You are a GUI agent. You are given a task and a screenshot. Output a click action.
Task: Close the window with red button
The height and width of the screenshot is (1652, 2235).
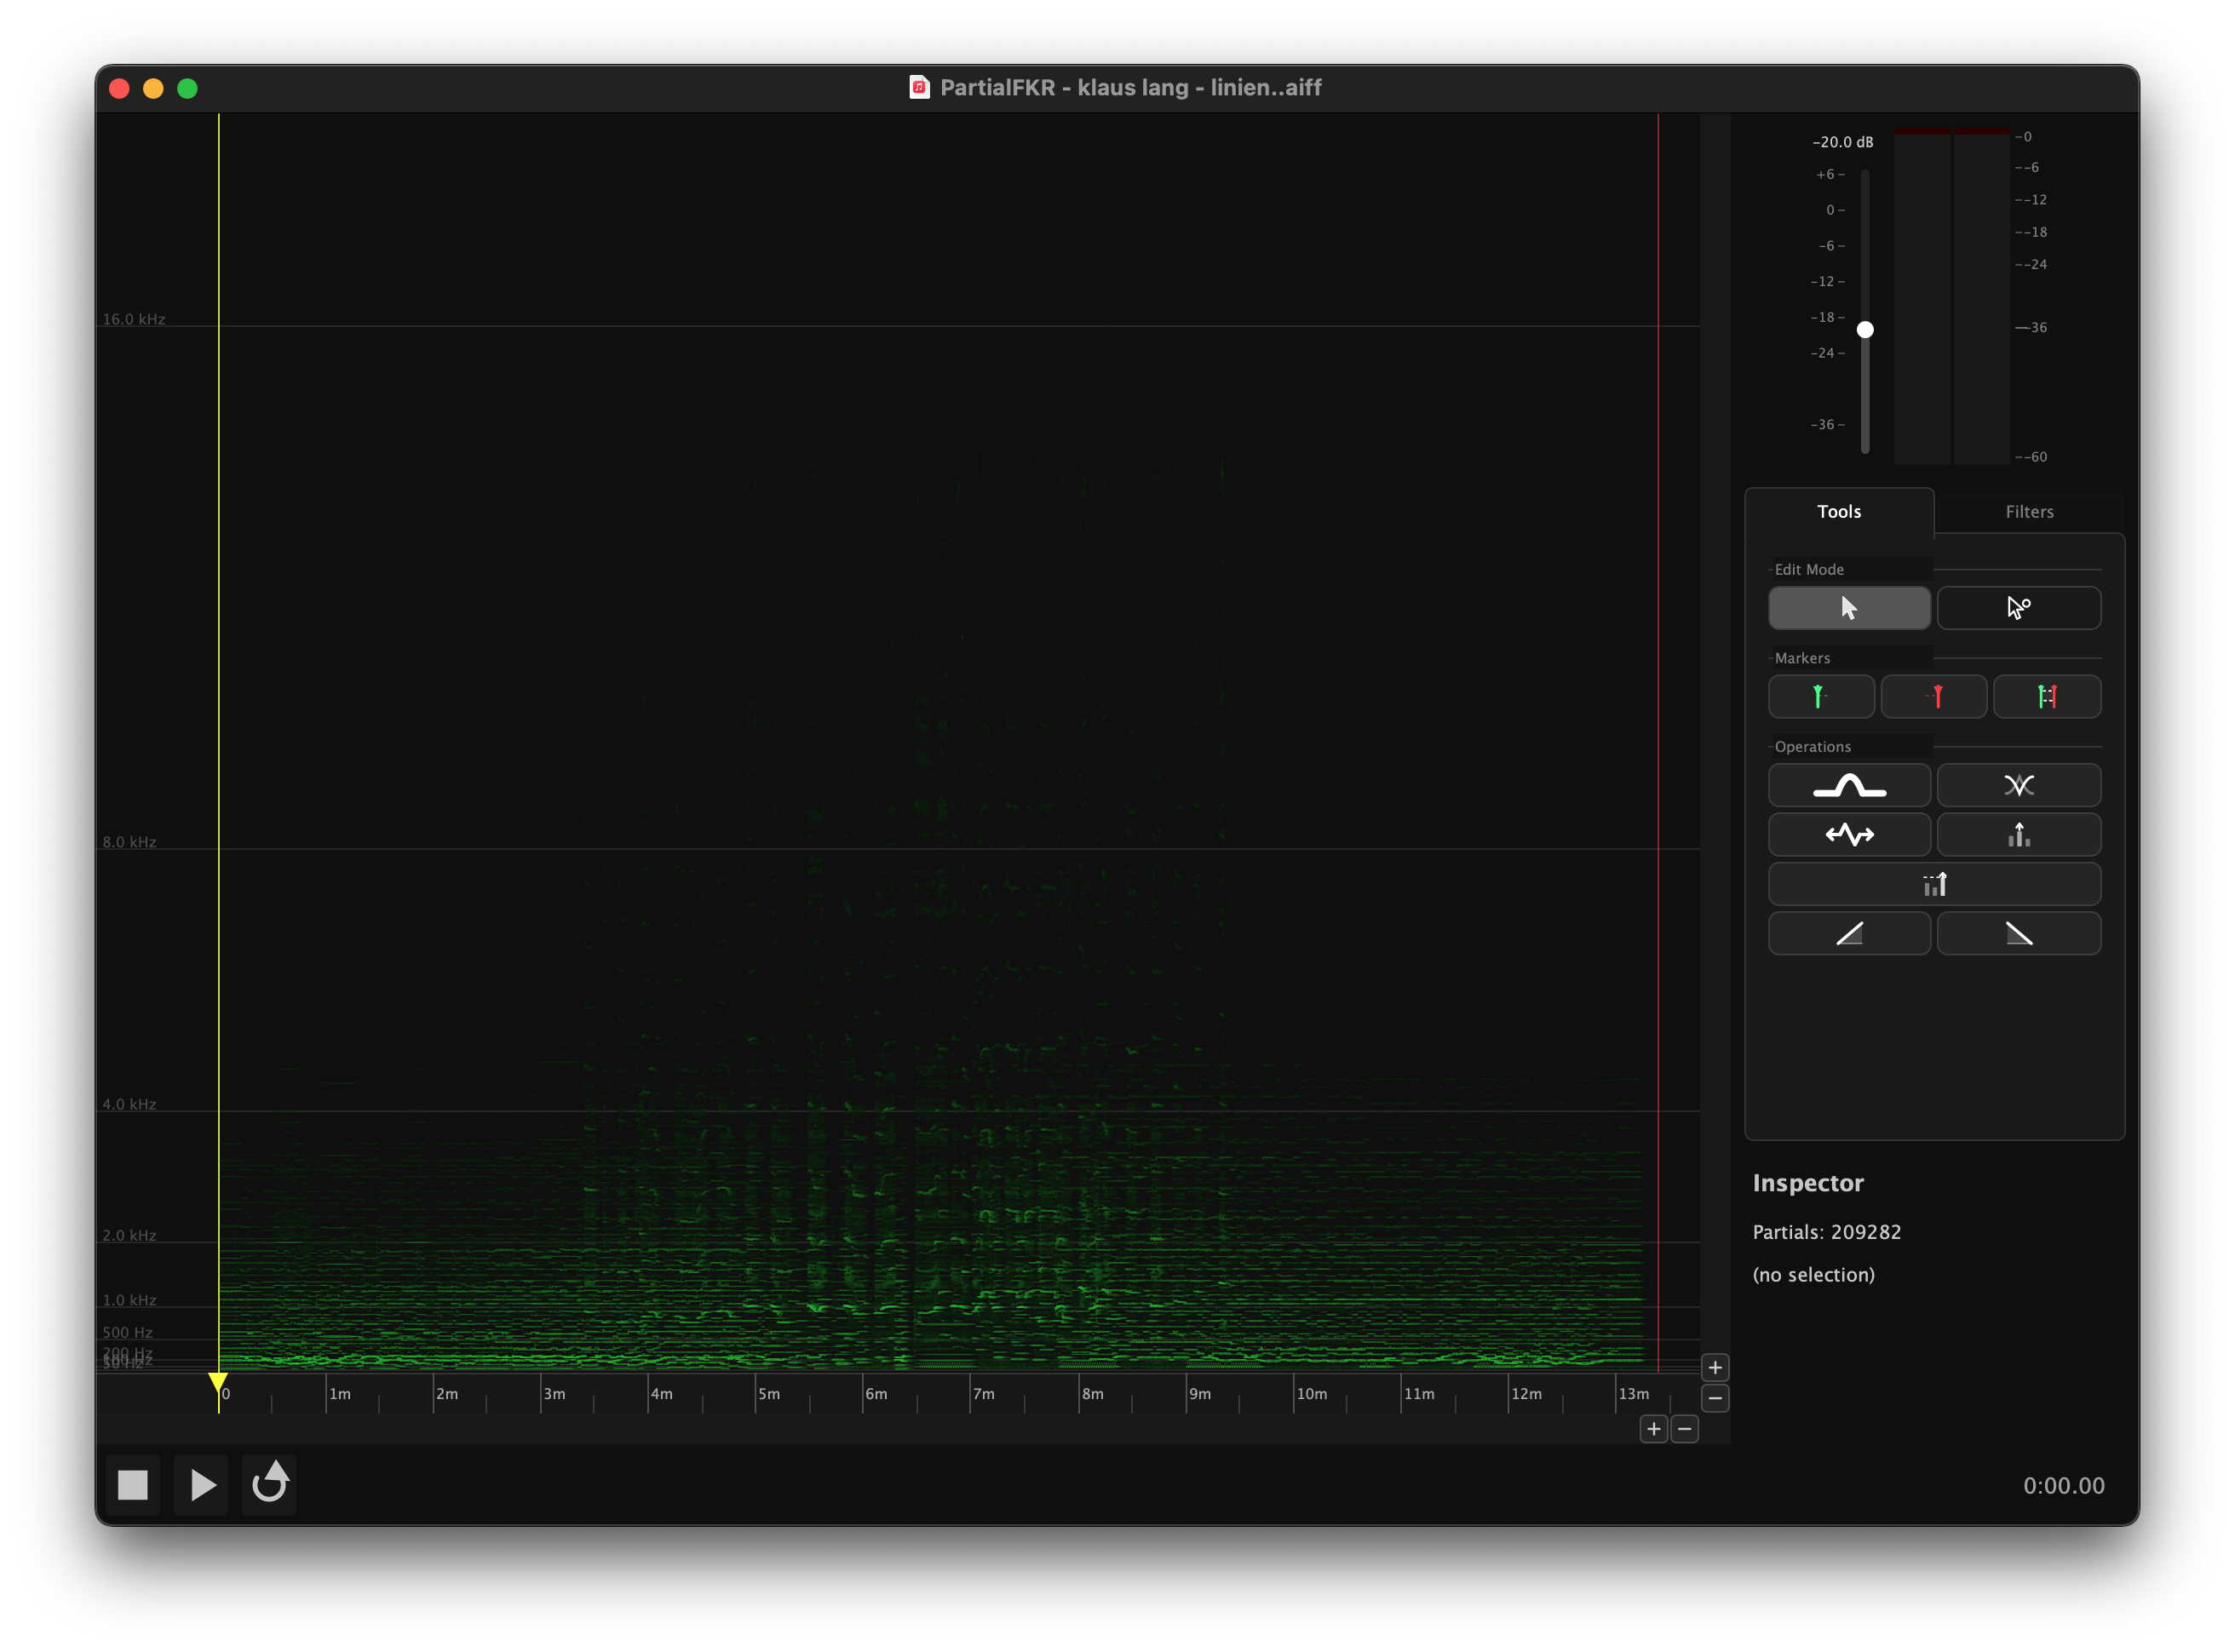click(119, 88)
